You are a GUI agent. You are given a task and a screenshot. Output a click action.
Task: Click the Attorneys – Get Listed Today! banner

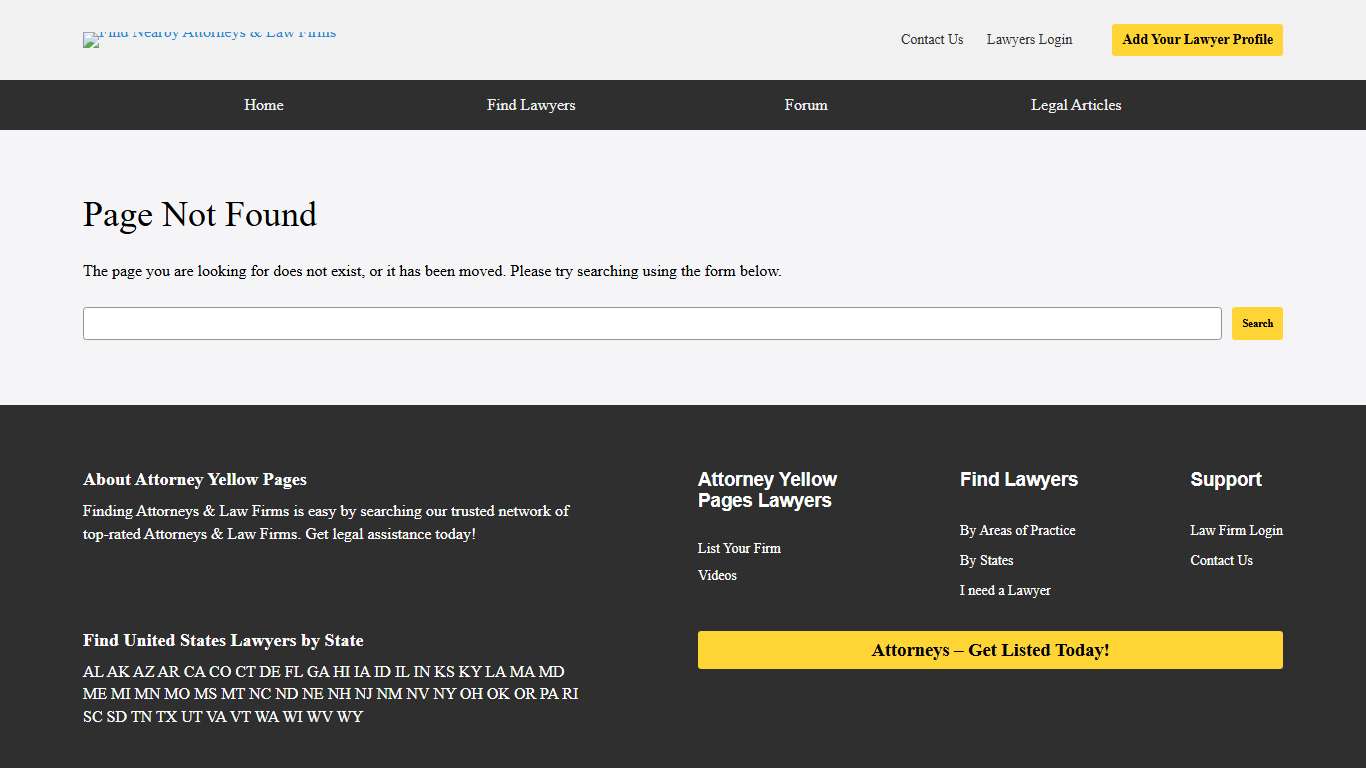tap(990, 650)
